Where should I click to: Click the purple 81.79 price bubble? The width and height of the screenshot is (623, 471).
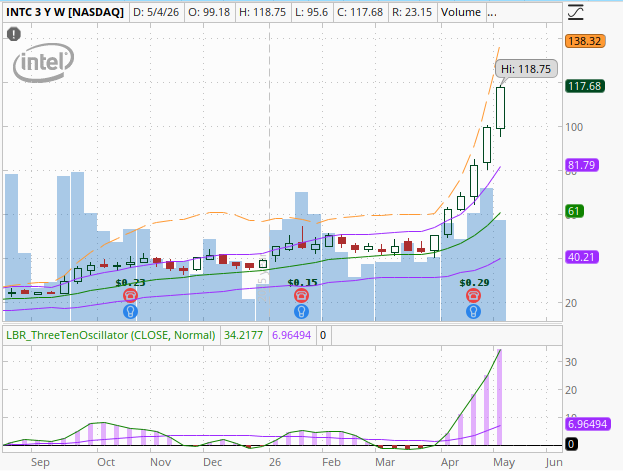tap(582, 165)
